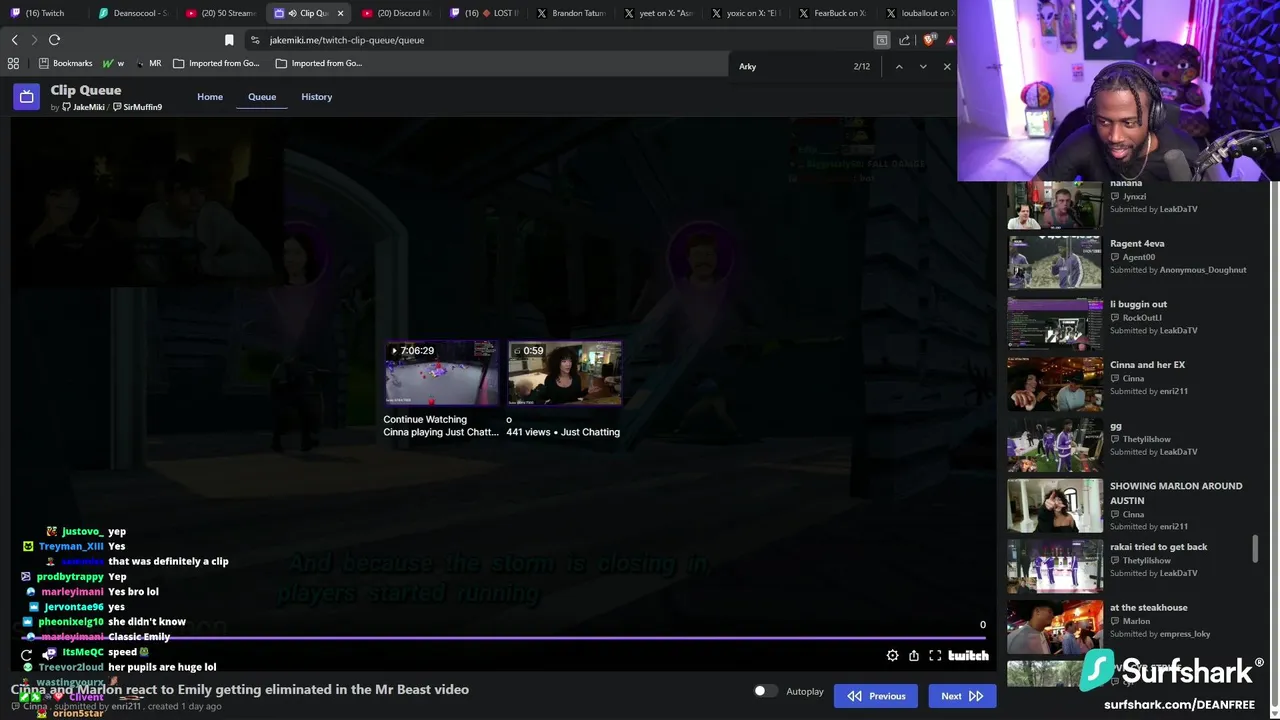Click the Cinna playing Just Chatt... caption

pos(441,432)
